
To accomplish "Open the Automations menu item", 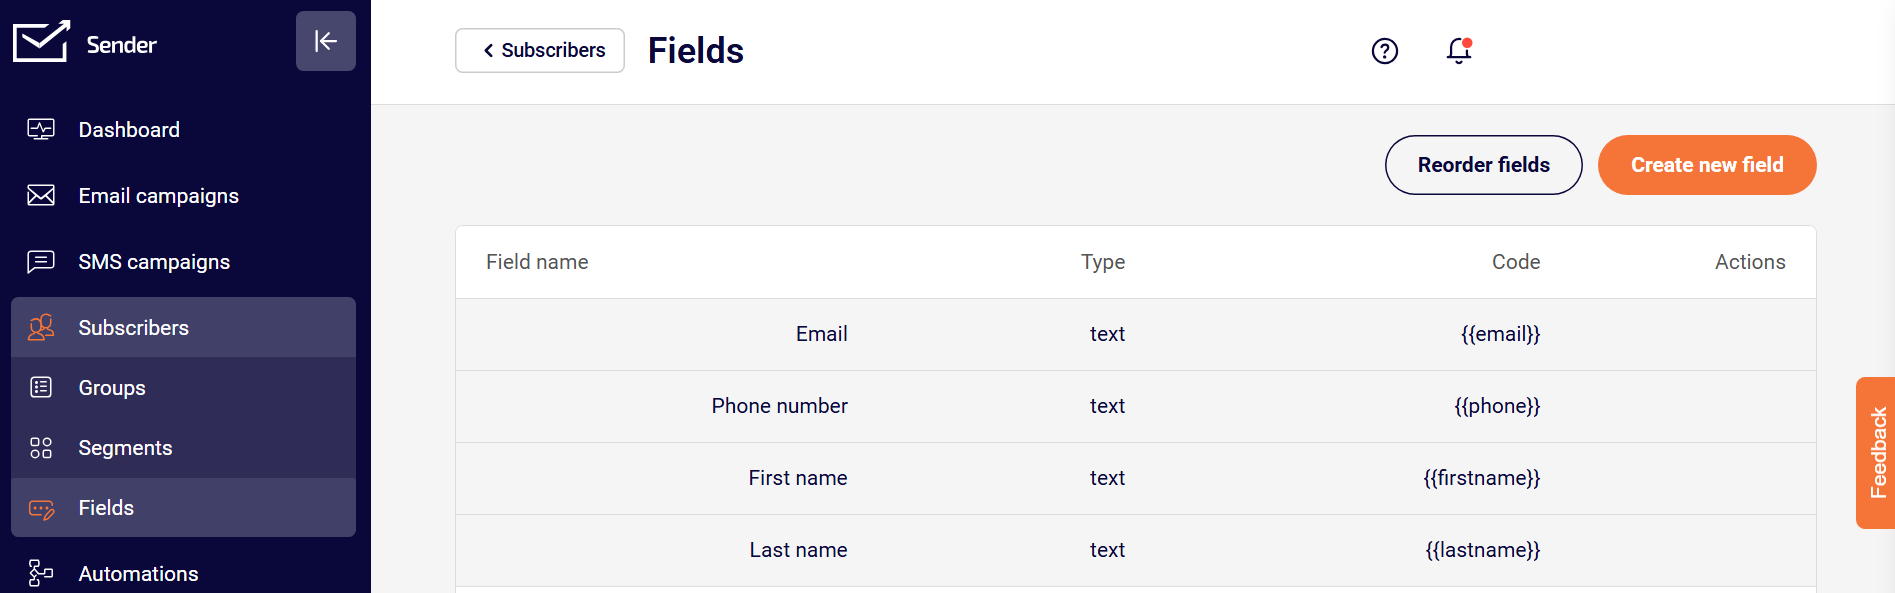I will (x=138, y=574).
